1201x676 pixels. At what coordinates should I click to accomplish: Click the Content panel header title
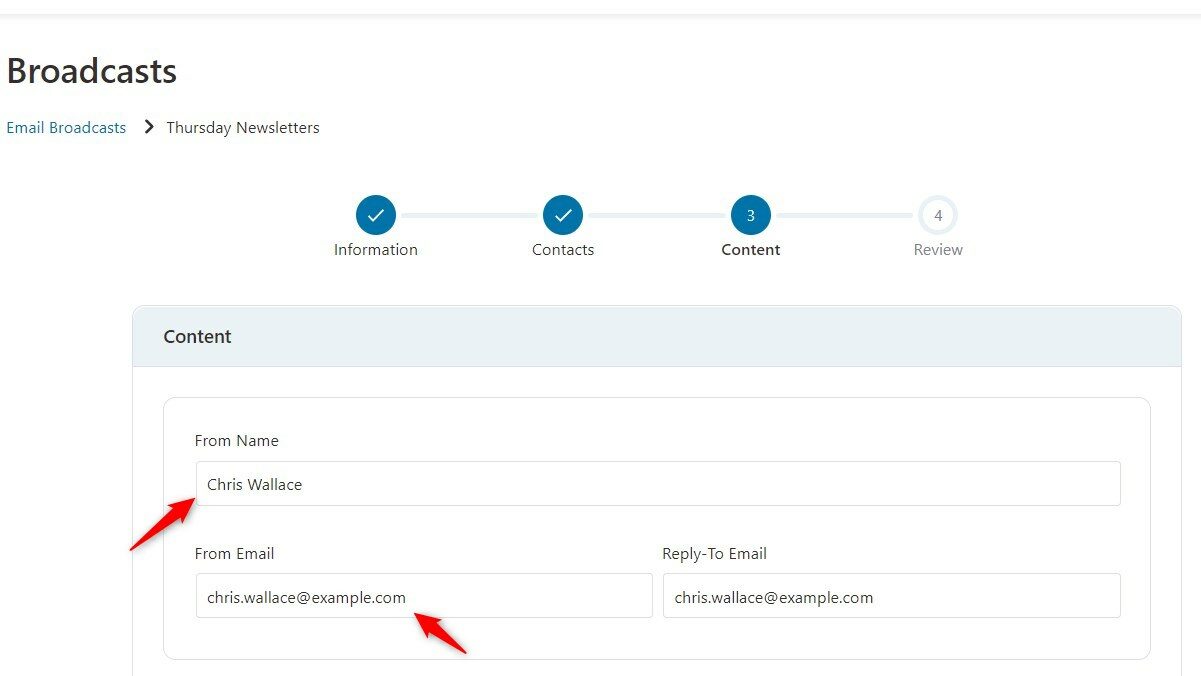click(197, 337)
